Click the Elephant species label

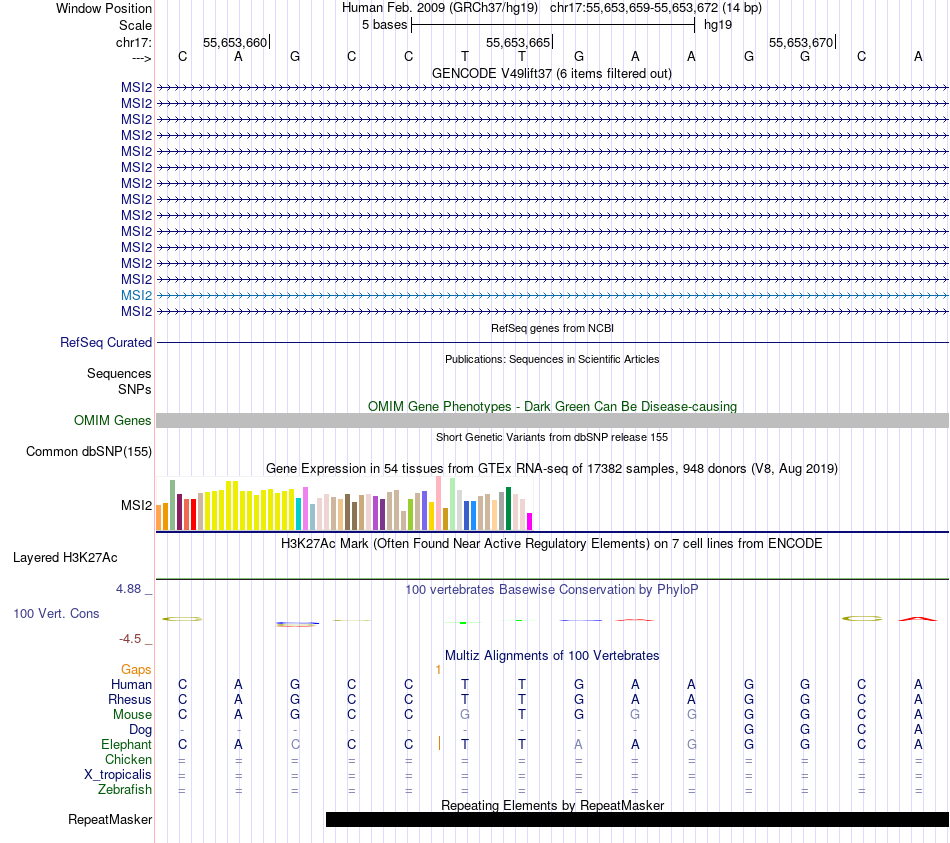pos(126,744)
